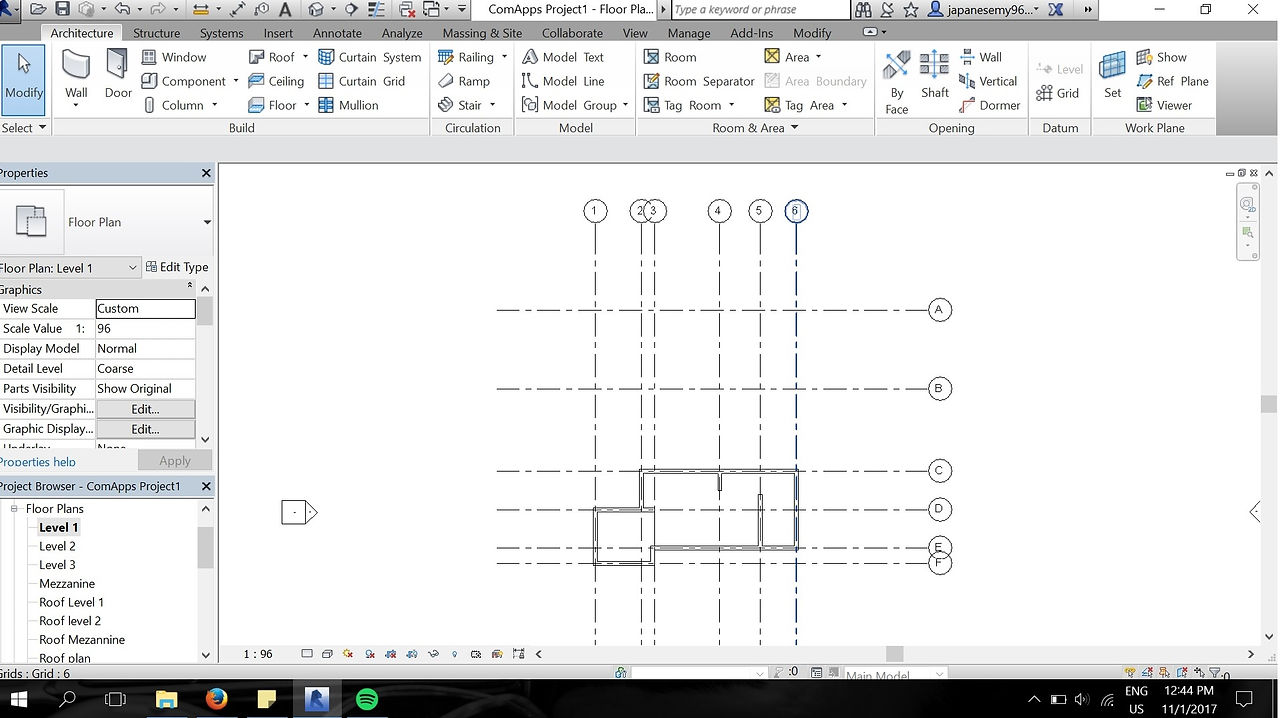The width and height of the screenshot is (1280, 718).
Task: Expand the Wall tool dropdown arrow
Action: coord(77,104)
